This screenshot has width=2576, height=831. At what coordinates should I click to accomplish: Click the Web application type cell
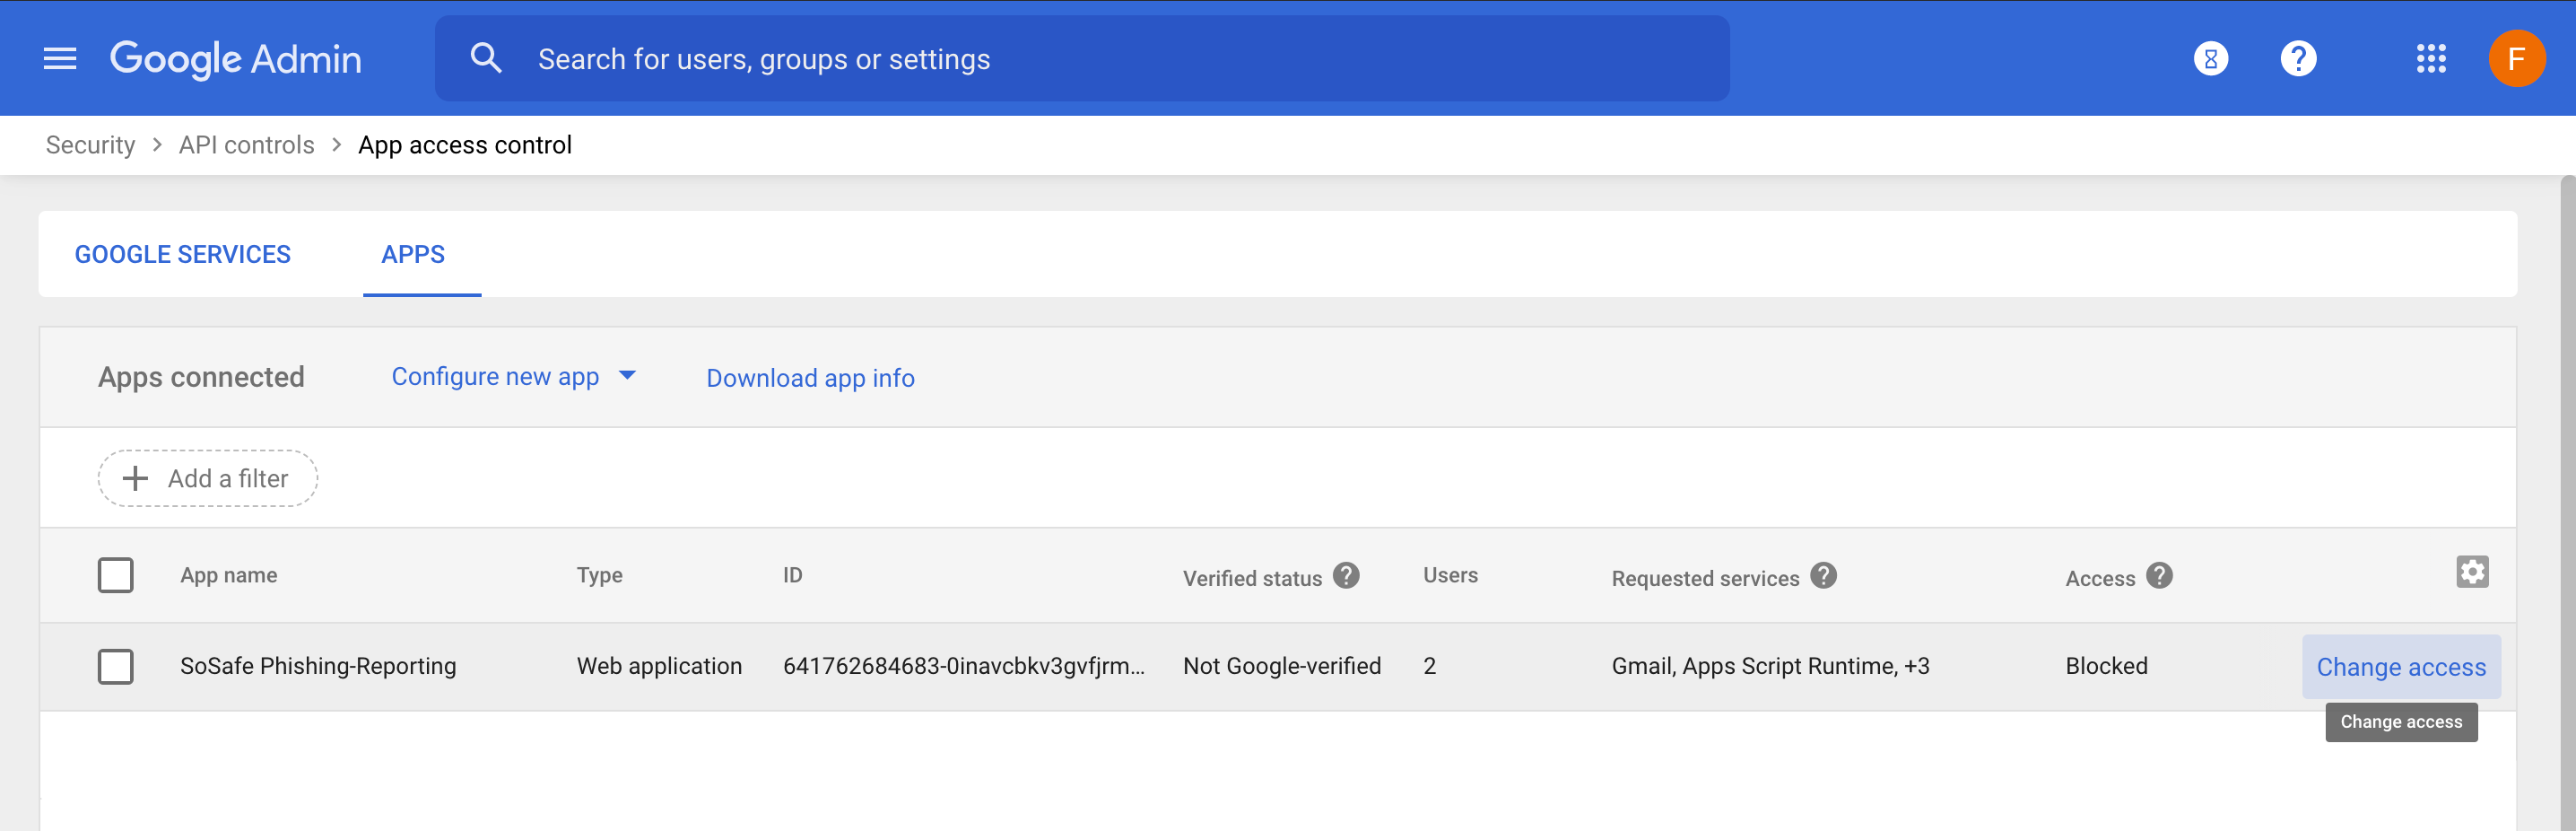coord(659,666)
